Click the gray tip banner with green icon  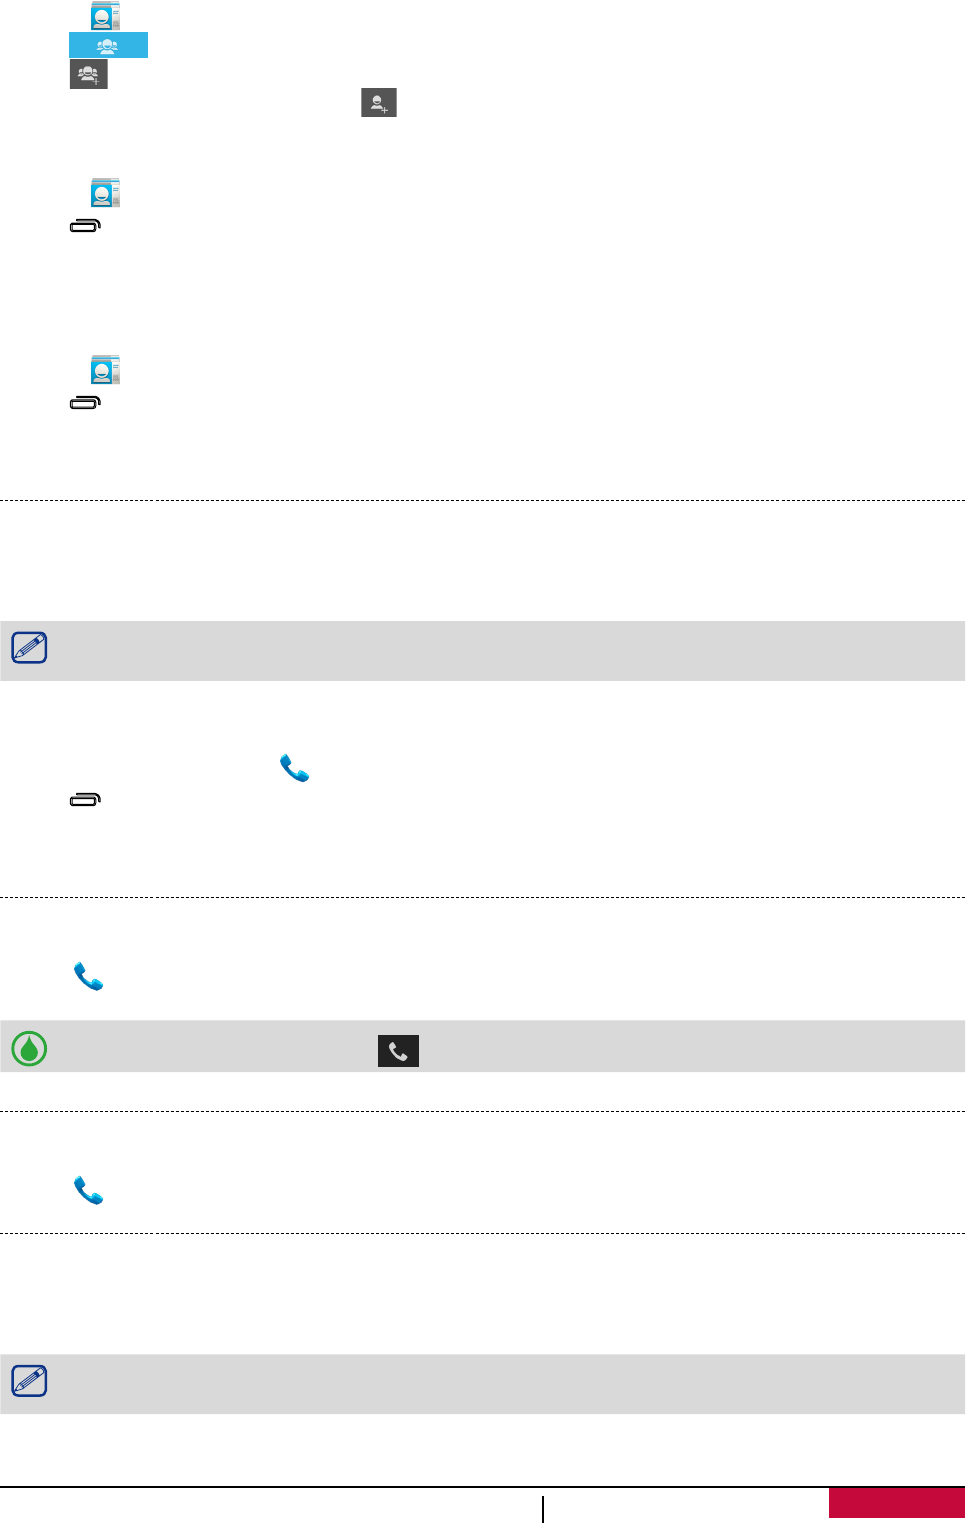tap(650, 1047)
